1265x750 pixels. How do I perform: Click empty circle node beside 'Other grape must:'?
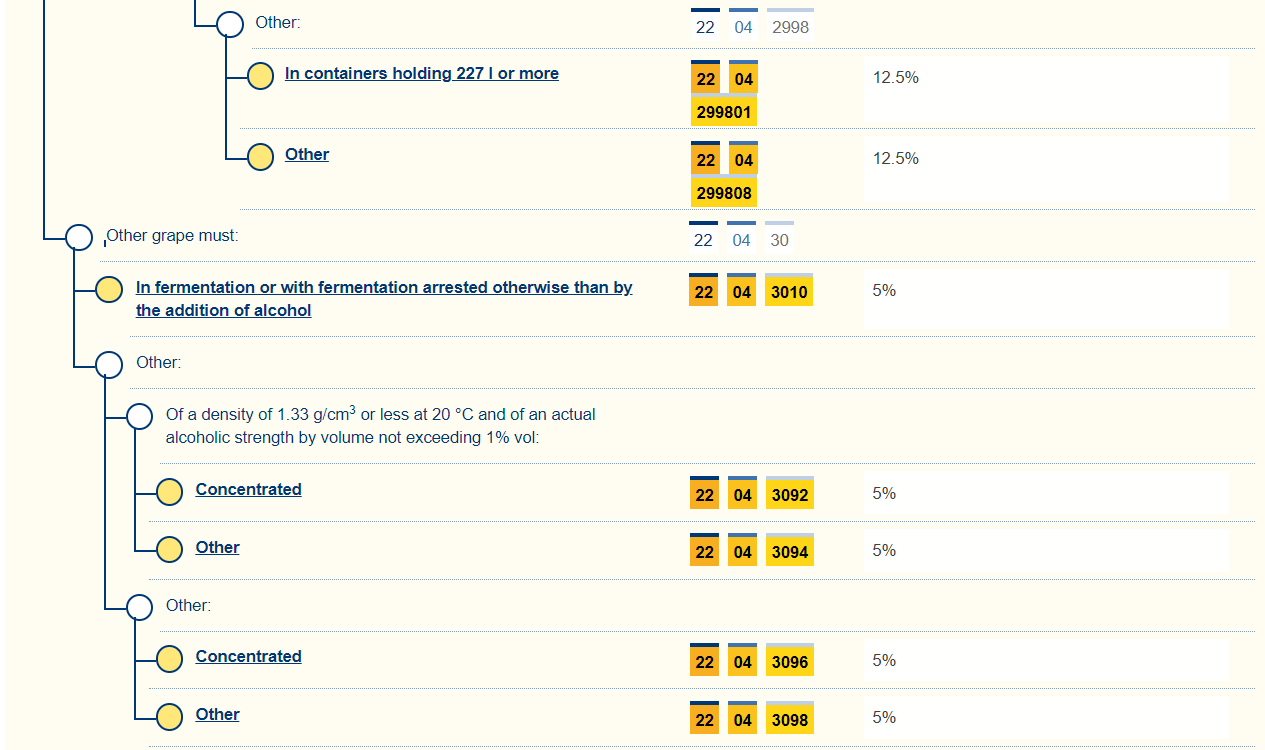pyautogui.click(x=79, y=238)
